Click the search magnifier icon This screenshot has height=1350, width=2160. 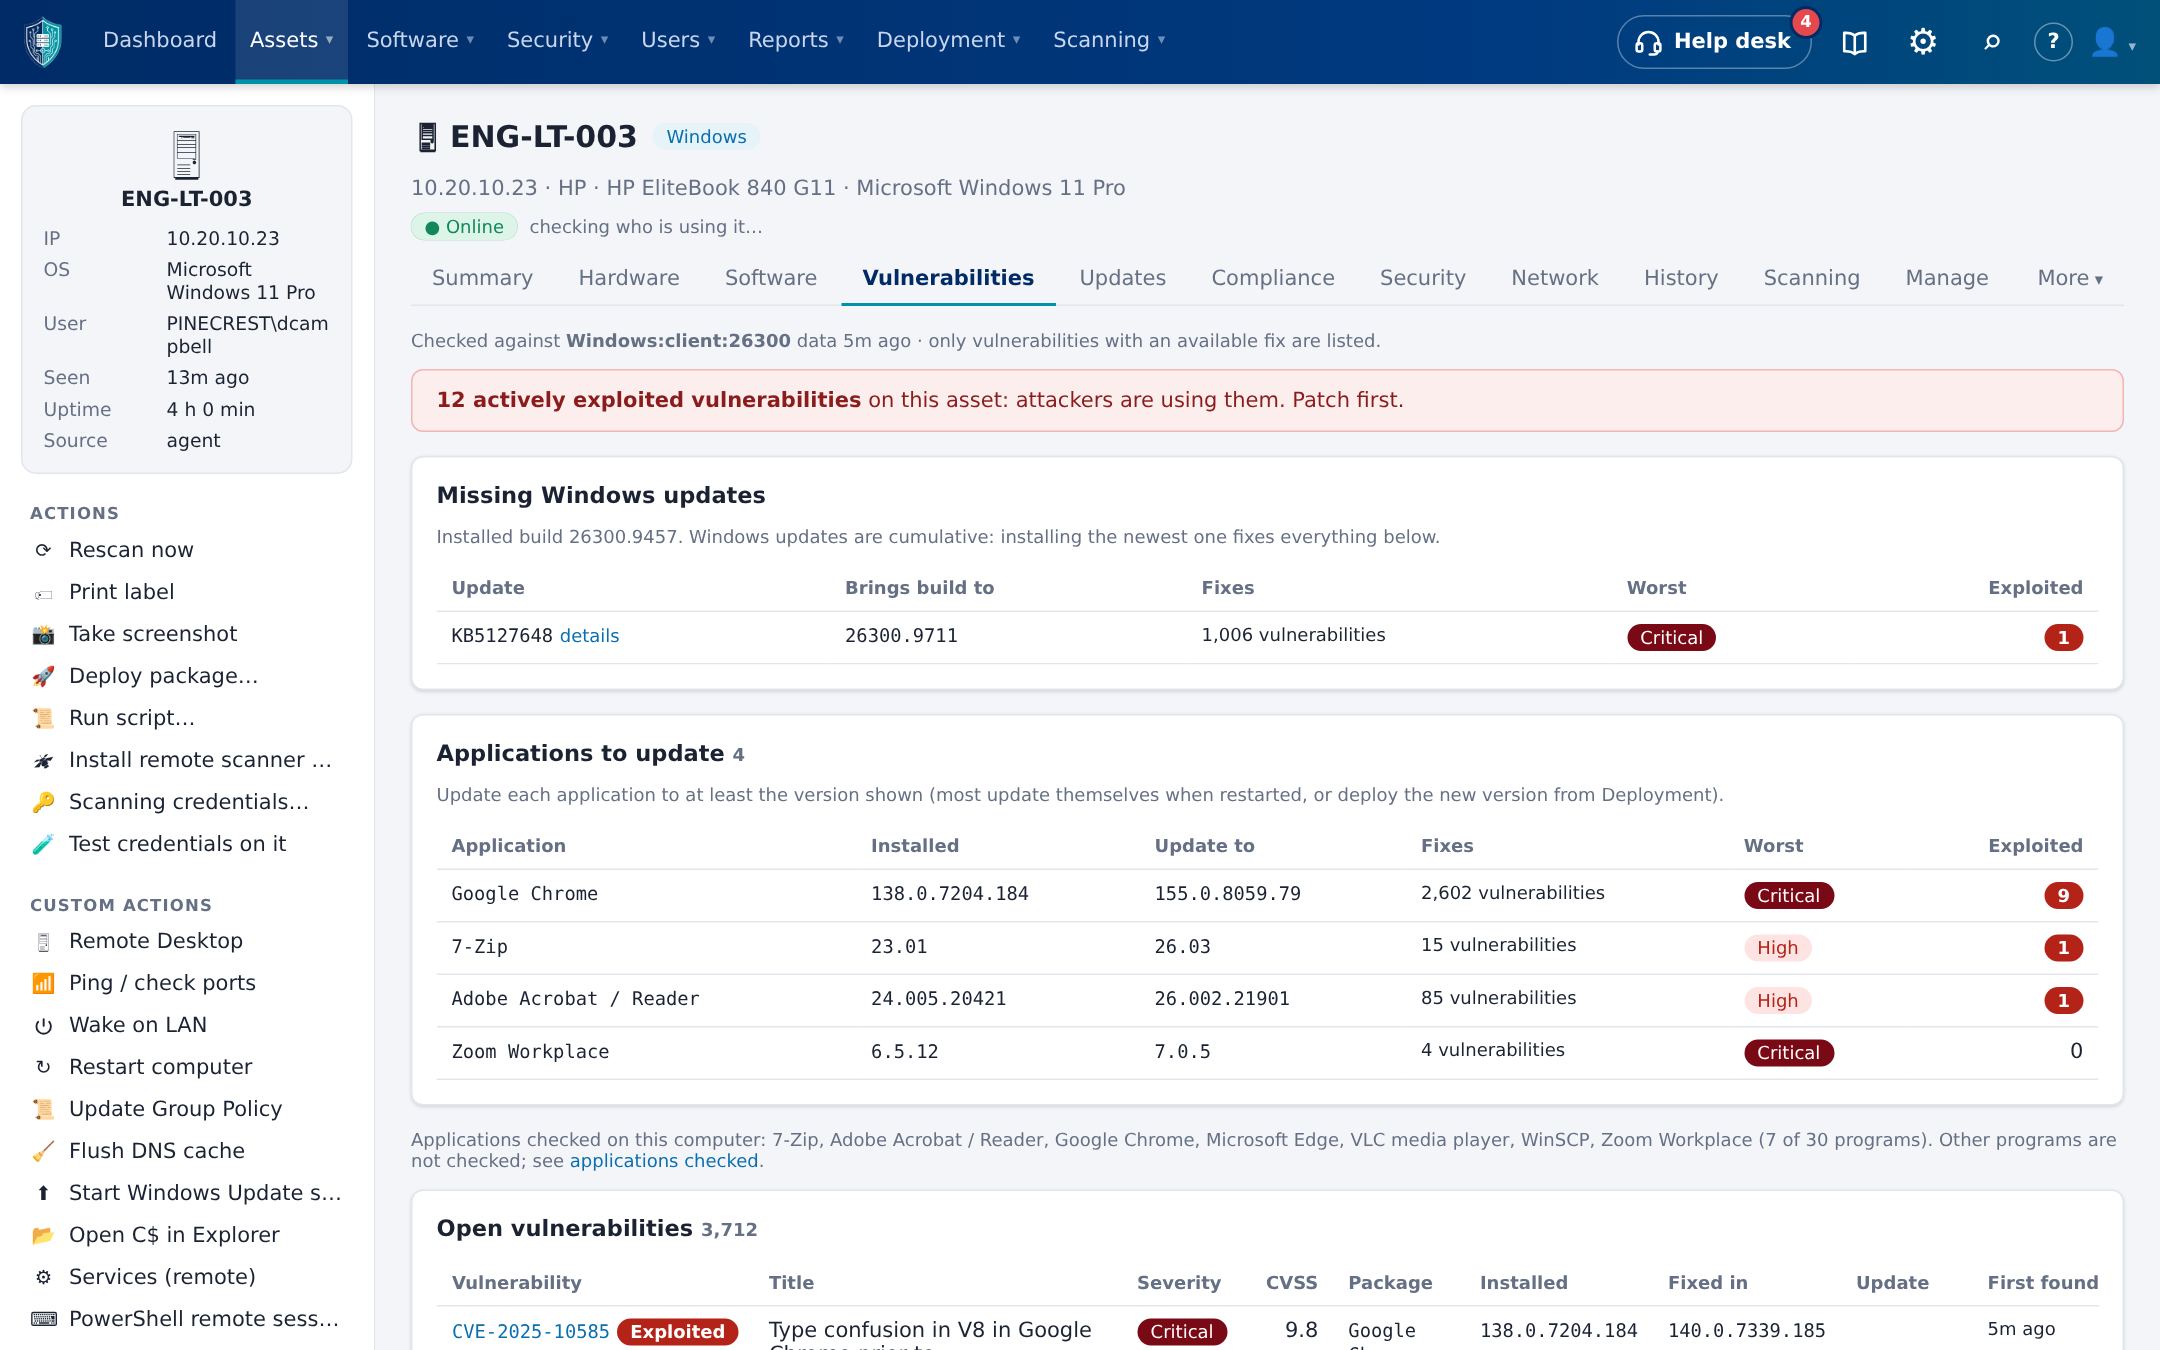pyautogui.click(x=1991, y=41)
